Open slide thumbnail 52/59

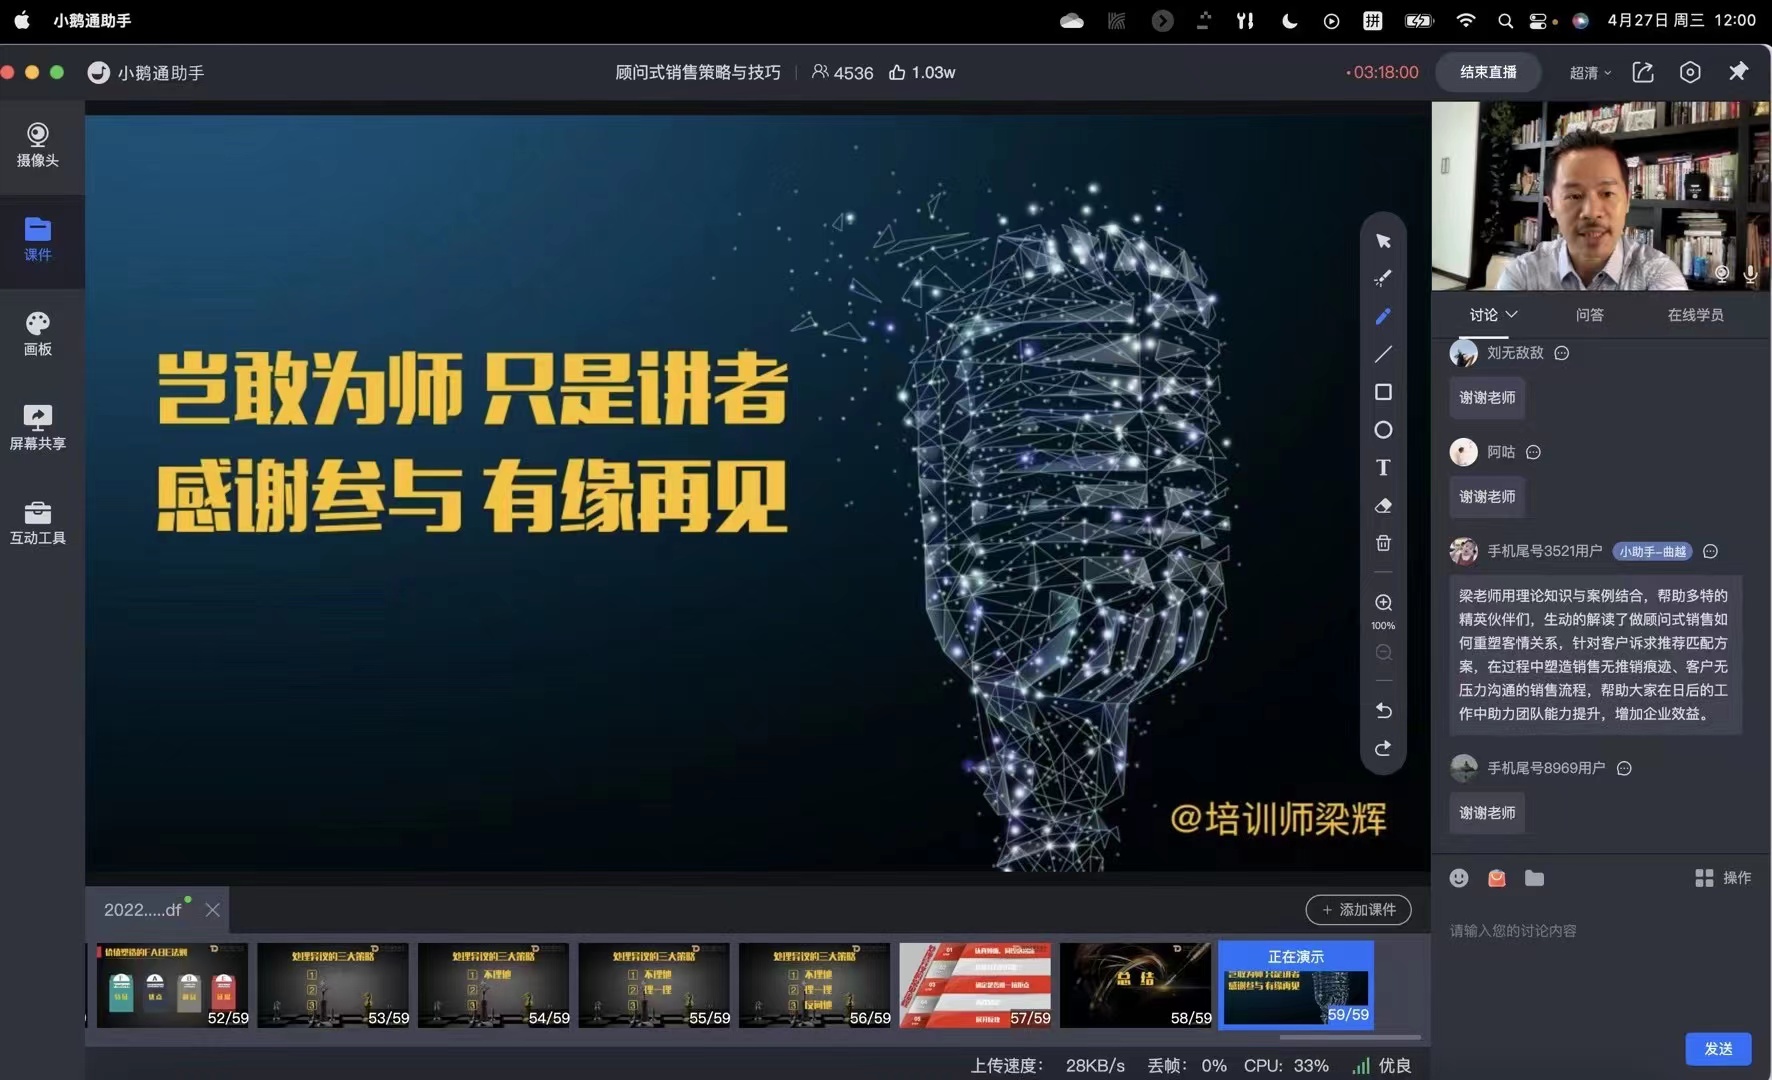pos(172,984)
